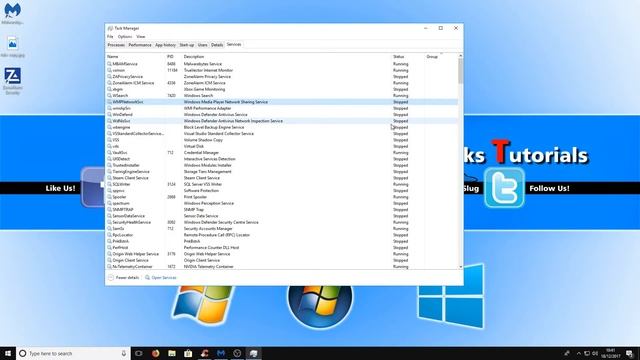The height and width of the screenshot is (360, 640).
Task: Click the scrollbar down arrow in services list
Action: click(460, 267)
